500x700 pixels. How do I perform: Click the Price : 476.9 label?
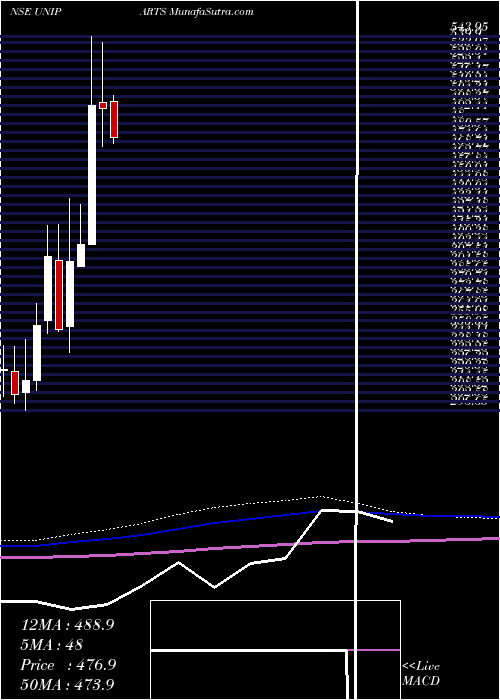pyautogui.click(x=68, y=665)
